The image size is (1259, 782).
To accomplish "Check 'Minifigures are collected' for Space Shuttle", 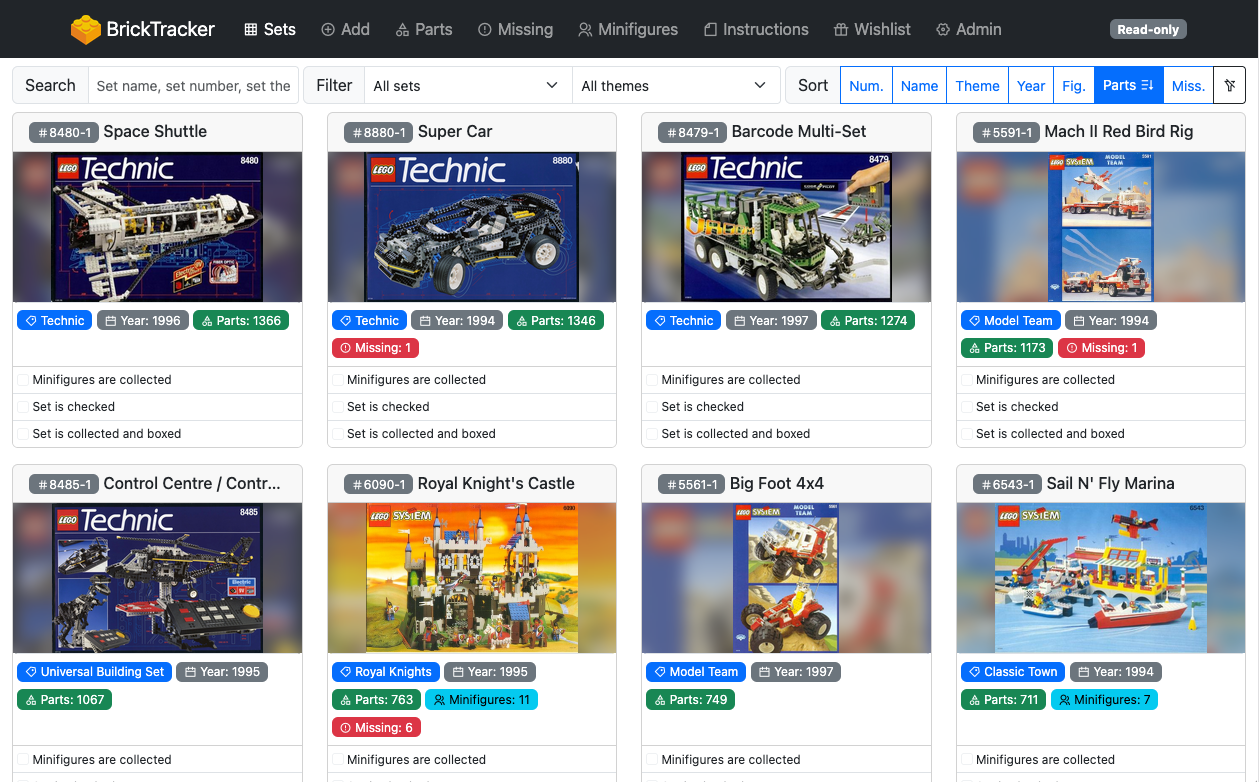I will coord(23,380).
